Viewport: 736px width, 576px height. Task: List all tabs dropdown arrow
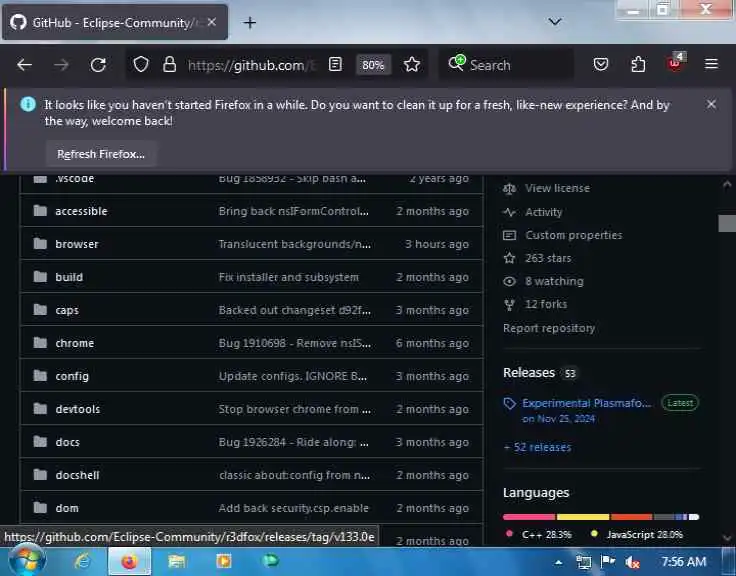click(555, 22)
